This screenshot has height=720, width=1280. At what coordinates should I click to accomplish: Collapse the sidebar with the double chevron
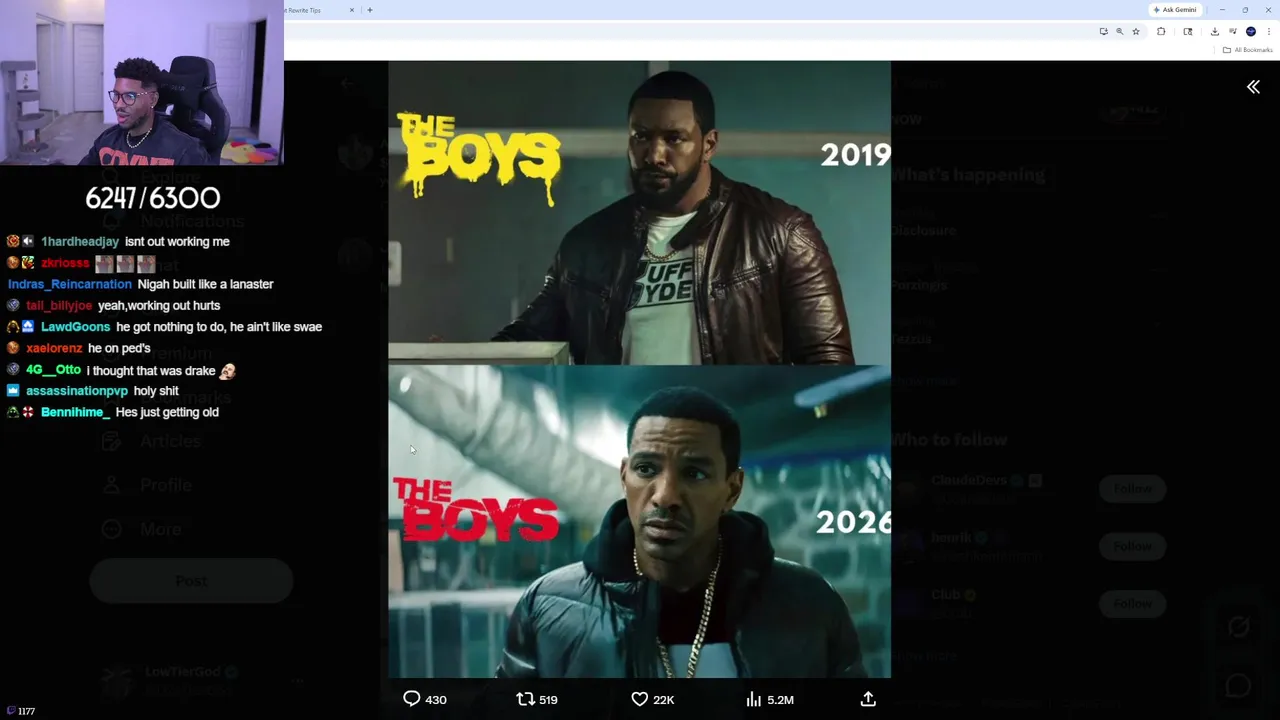coord(1253,87)
